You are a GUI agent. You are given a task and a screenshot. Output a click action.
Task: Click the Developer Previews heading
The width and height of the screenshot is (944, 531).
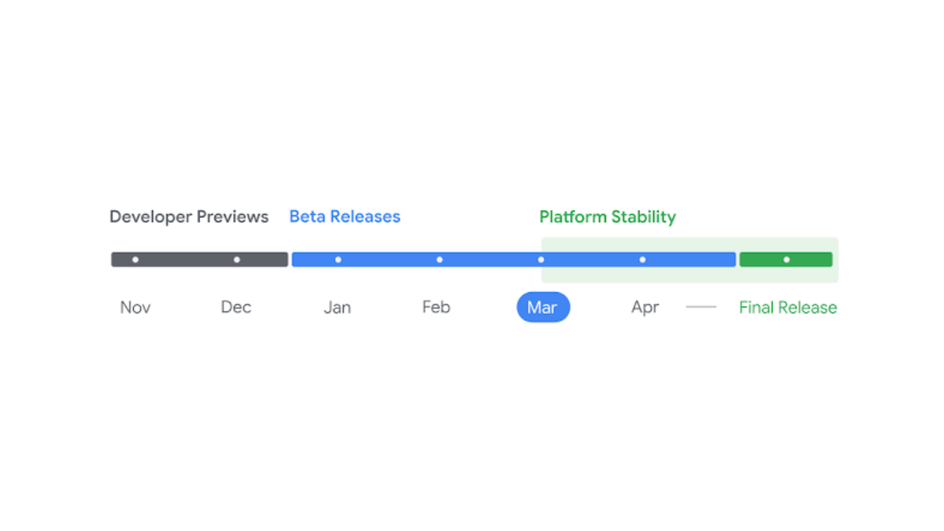189,217
